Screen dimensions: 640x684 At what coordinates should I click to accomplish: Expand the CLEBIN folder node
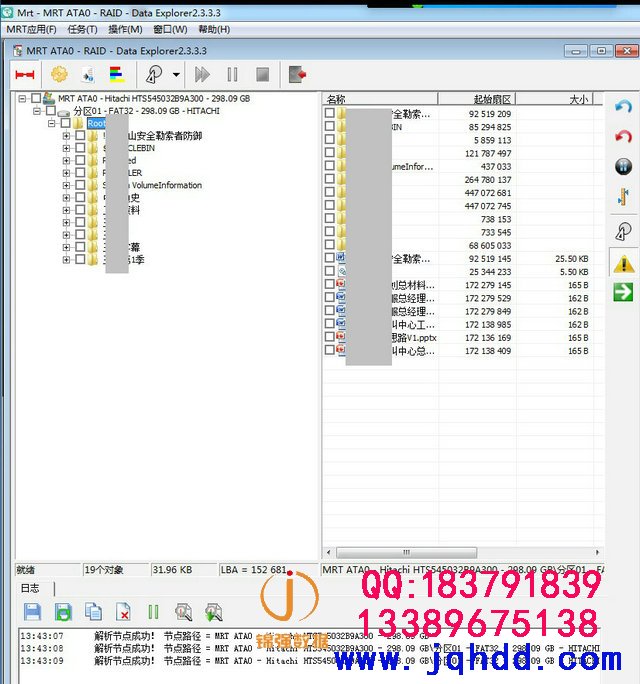(66, 148)
